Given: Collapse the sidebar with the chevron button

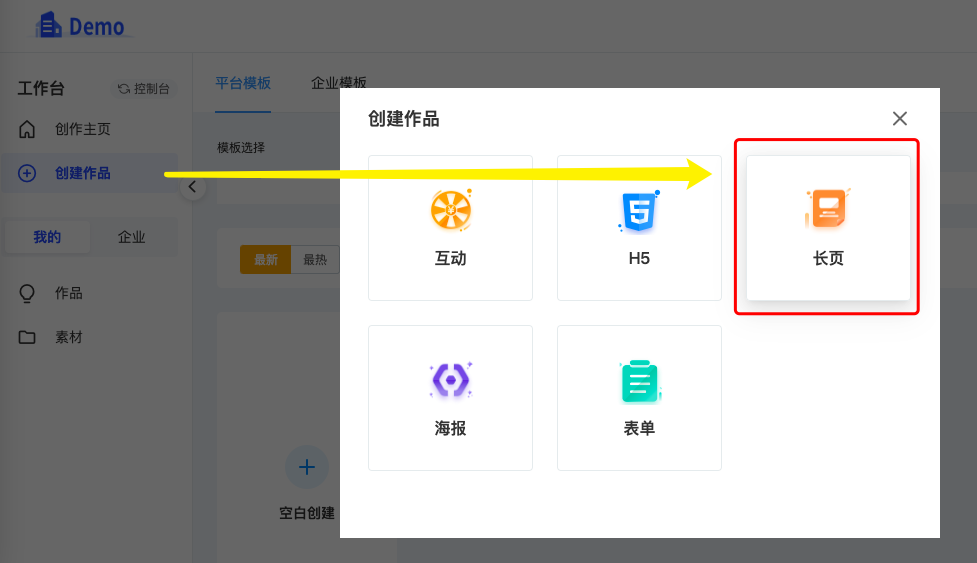Looking at the screenshot, I should click(193, 187).
